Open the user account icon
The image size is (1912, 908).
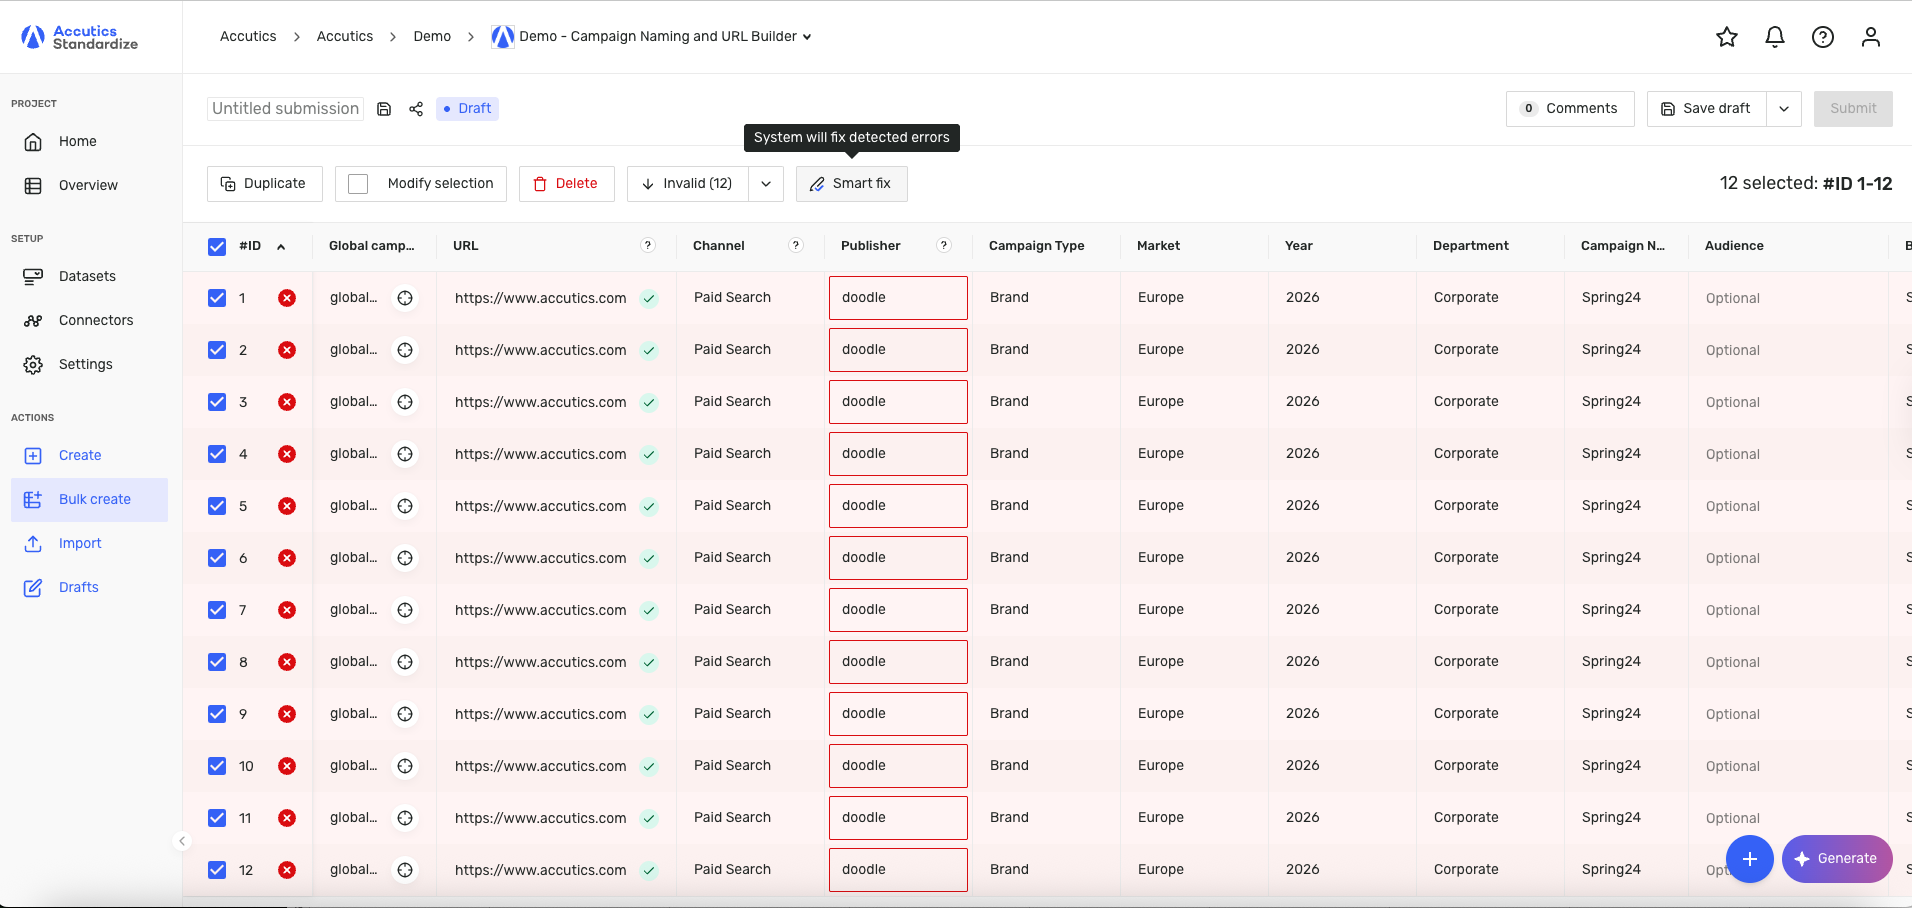pyautogui.click(x=1871, y=37)
